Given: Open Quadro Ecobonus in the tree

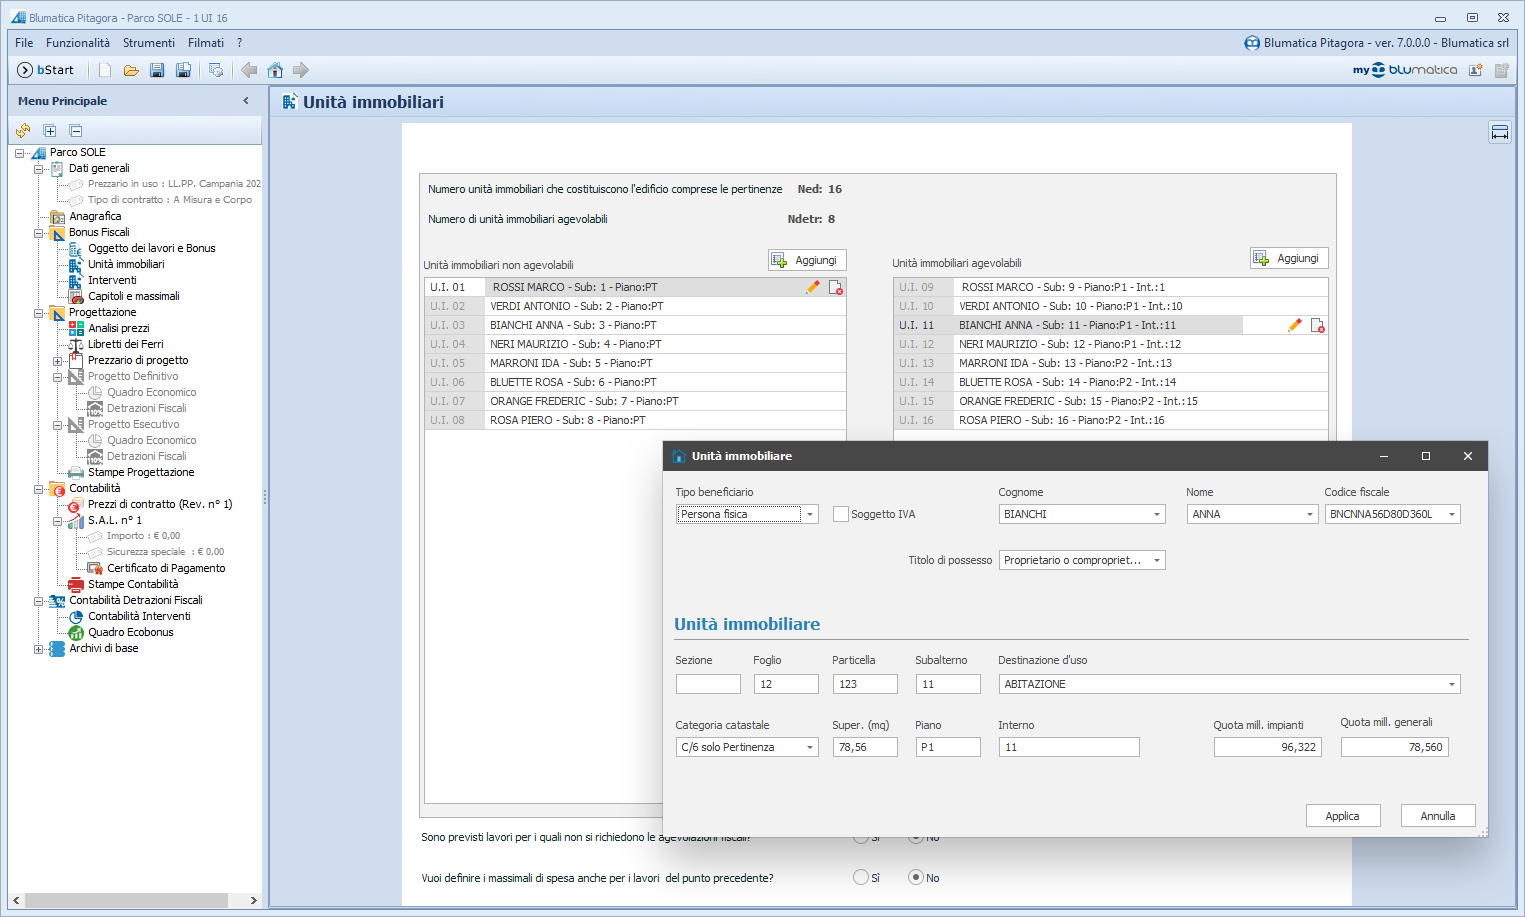Looking at the screenshot, I should coord(131,632).
